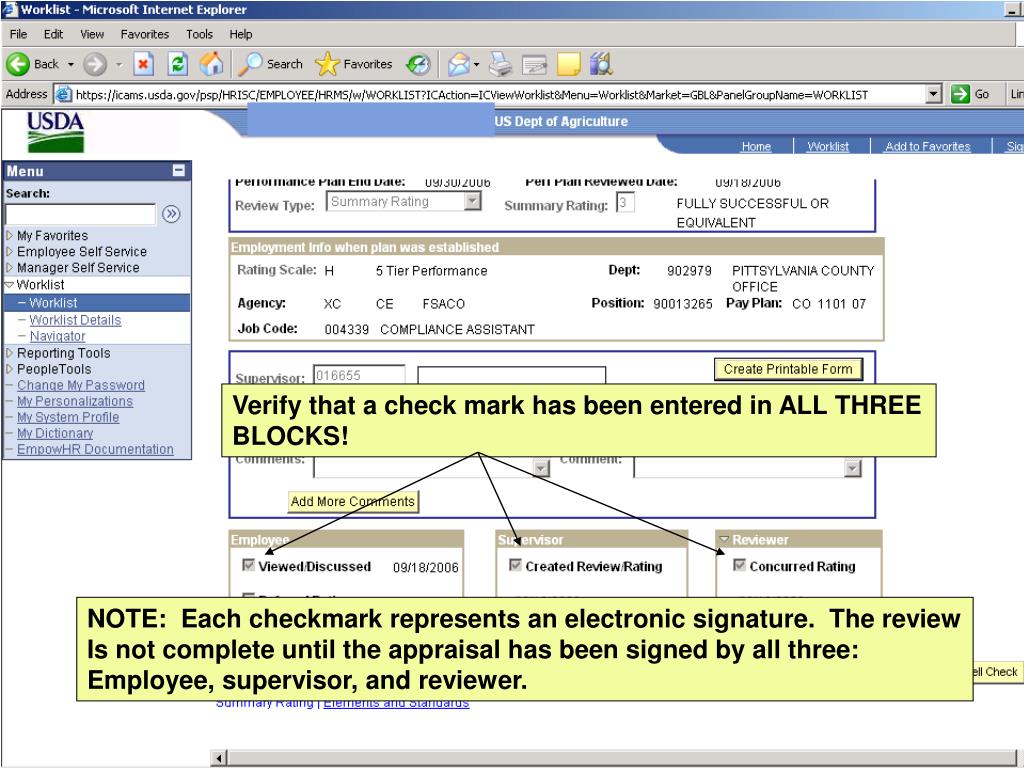The height and width of the screenshot is (768, 1024).
Task: Open the Mail icon dropdown arrow
Action: [x=476, y=65]
